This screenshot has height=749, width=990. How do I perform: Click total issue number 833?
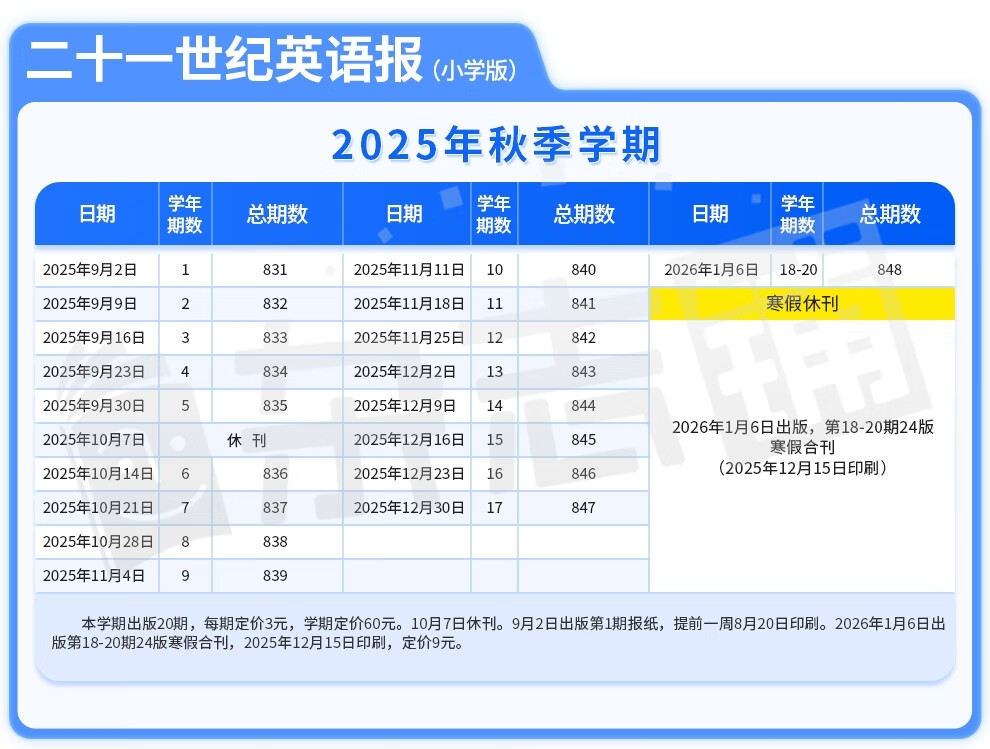(275, 338)
